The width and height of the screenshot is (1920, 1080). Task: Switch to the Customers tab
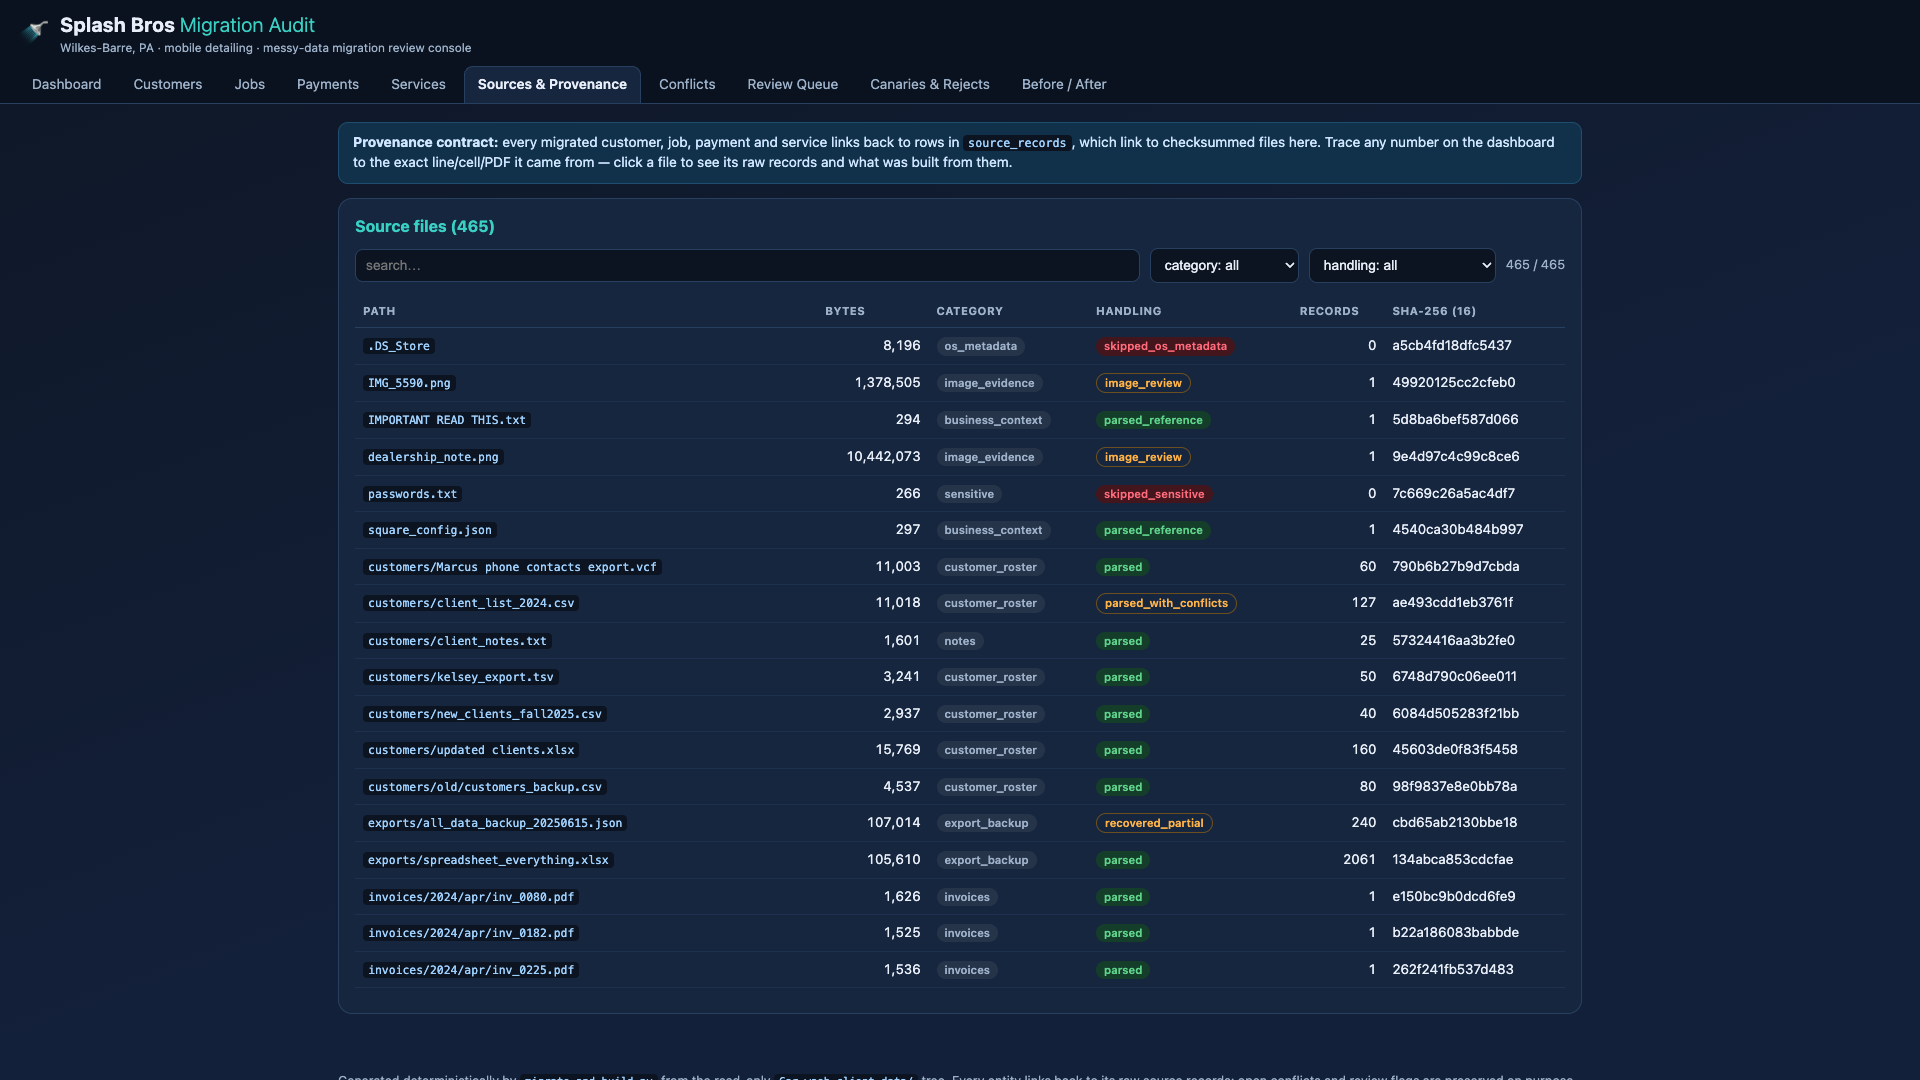click(167, 84)
